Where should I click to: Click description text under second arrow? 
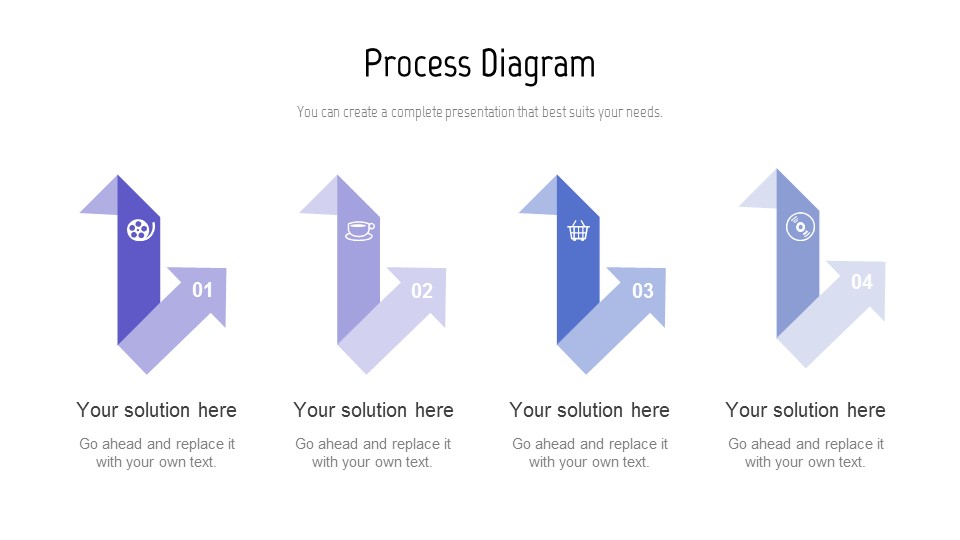click(373, 452)
